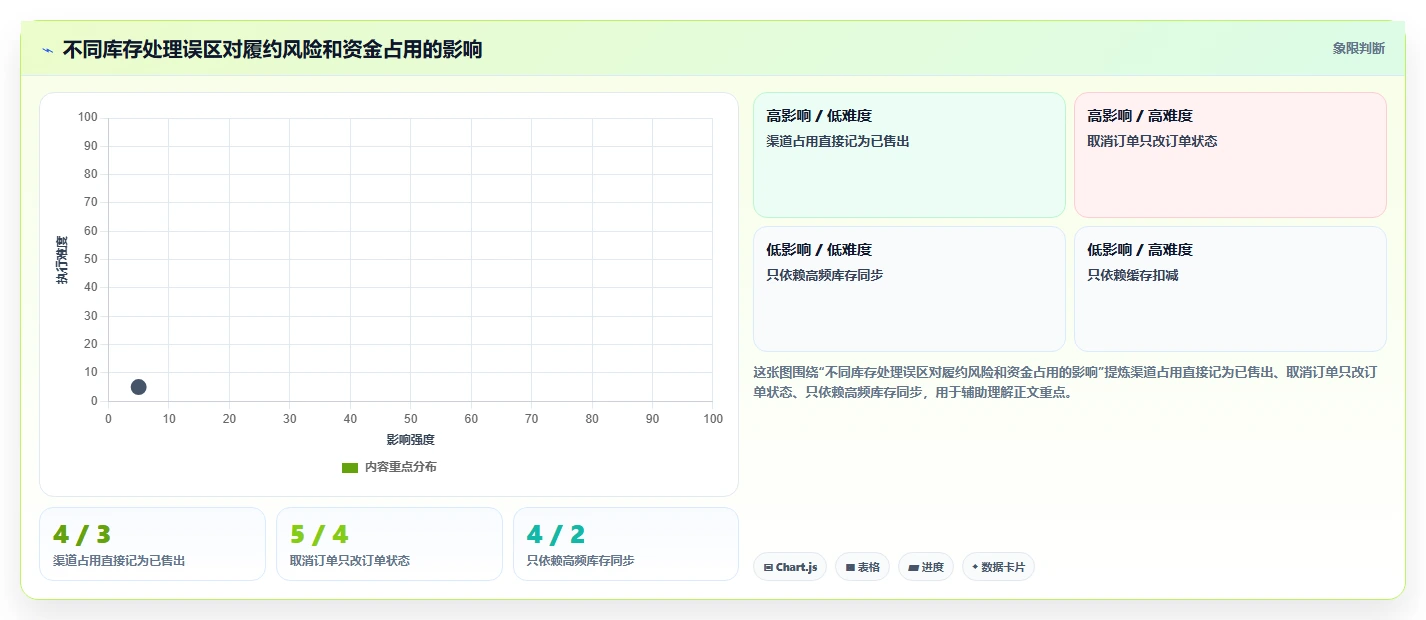Click the 进度 tag chip
The width and height of the screenshot is (1426, 620).
point(926,567)
